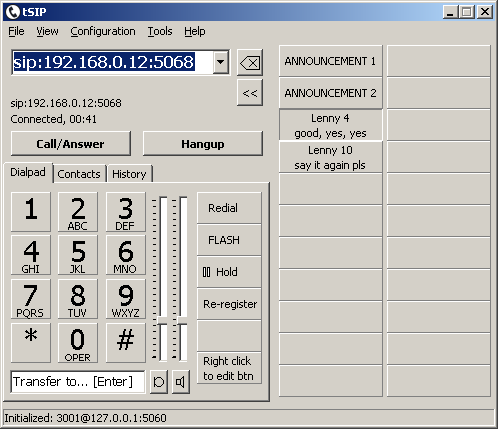Click the Transfer to... input field
This screenshot has width=498, height=429.
(x=78, y=382)
